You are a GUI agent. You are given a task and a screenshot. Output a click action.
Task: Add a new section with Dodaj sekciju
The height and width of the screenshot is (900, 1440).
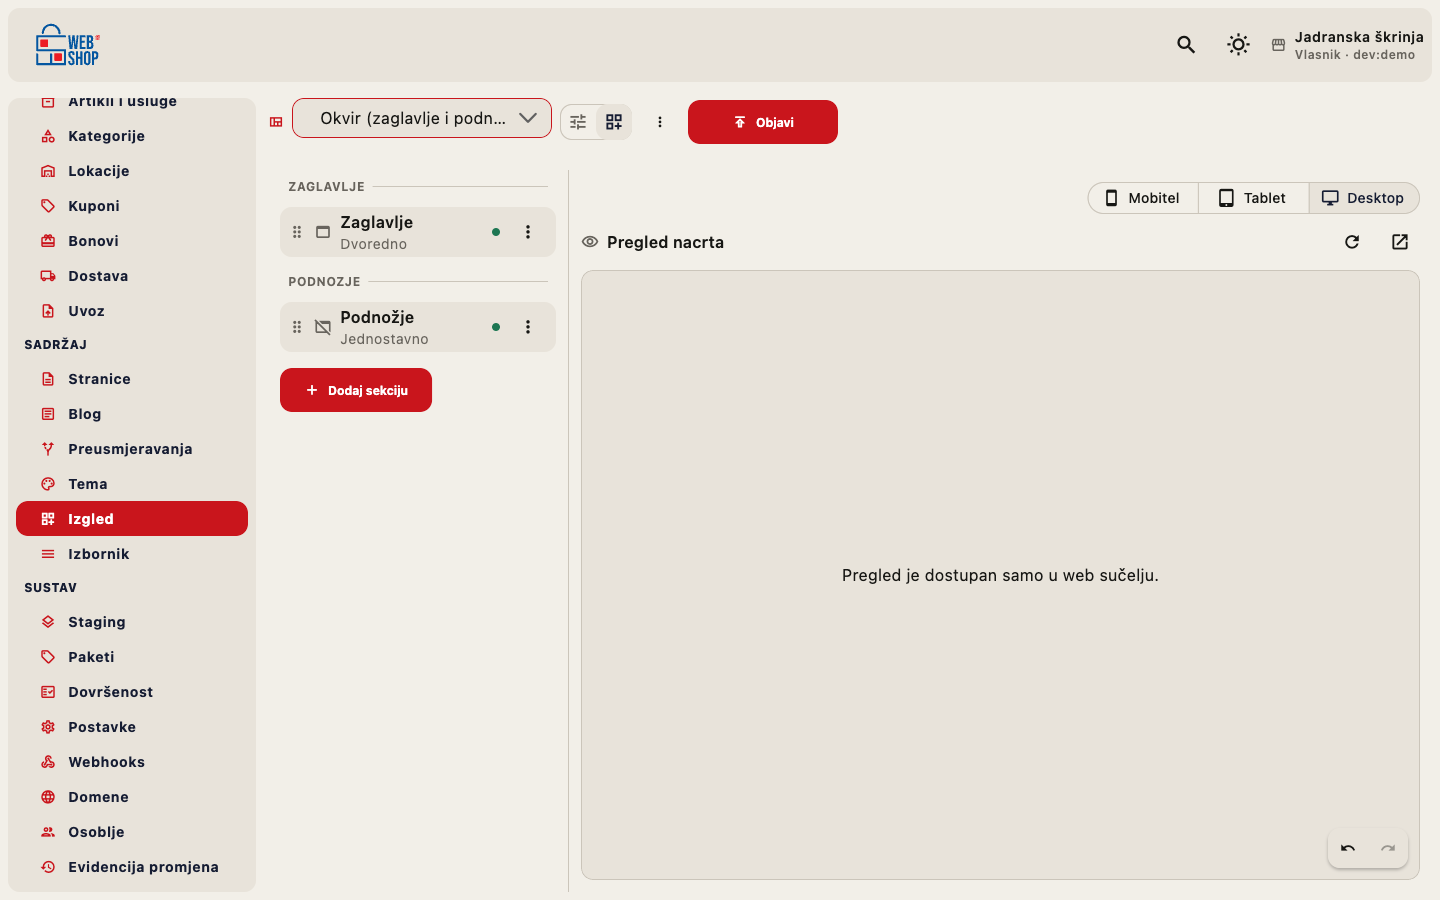(356, 390)
